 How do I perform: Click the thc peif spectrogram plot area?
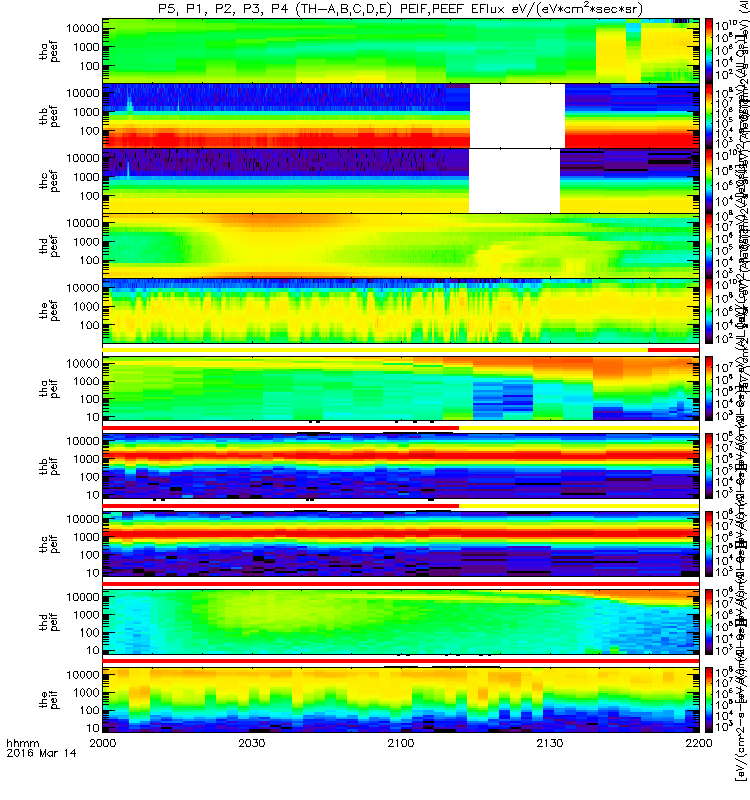pyautogui.click(x=401, y=544)
